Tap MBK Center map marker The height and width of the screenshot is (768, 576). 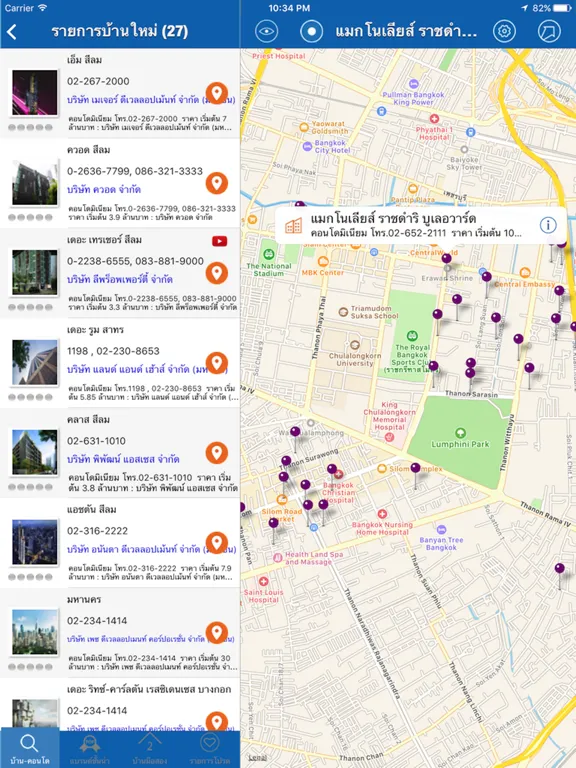point(323,262)
